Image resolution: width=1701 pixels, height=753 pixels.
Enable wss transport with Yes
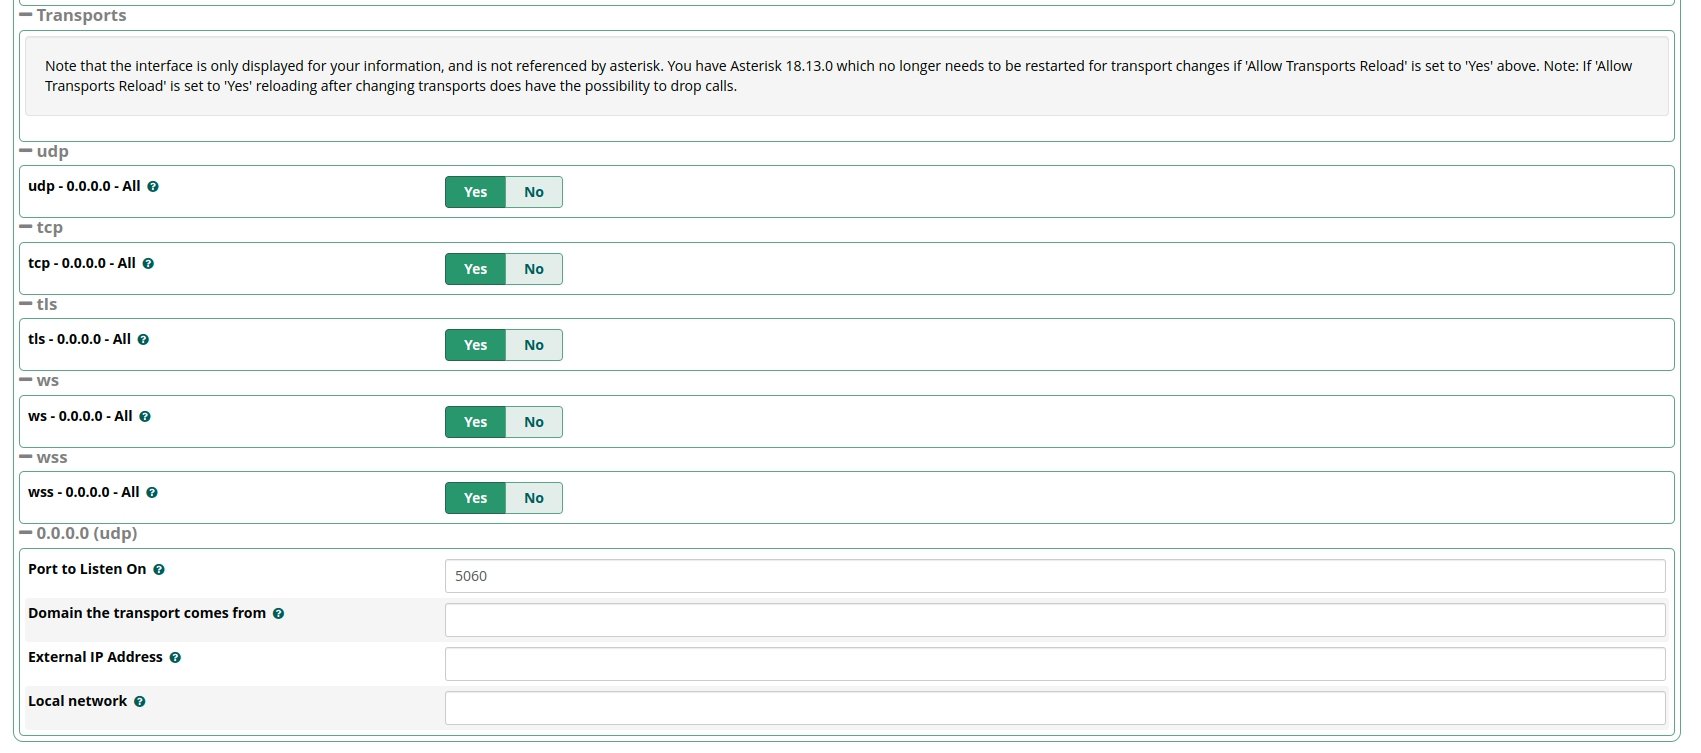(475, 498)
